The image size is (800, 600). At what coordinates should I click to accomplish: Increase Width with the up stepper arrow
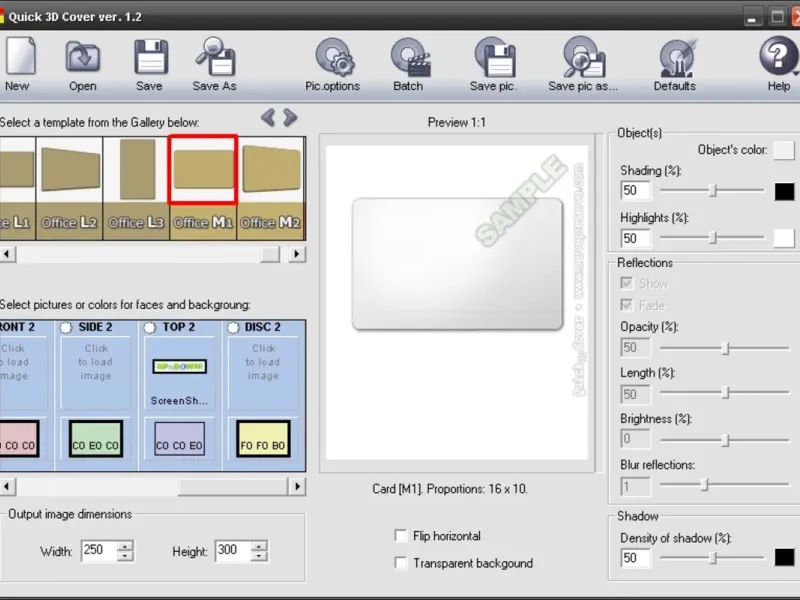coord(125,546)
